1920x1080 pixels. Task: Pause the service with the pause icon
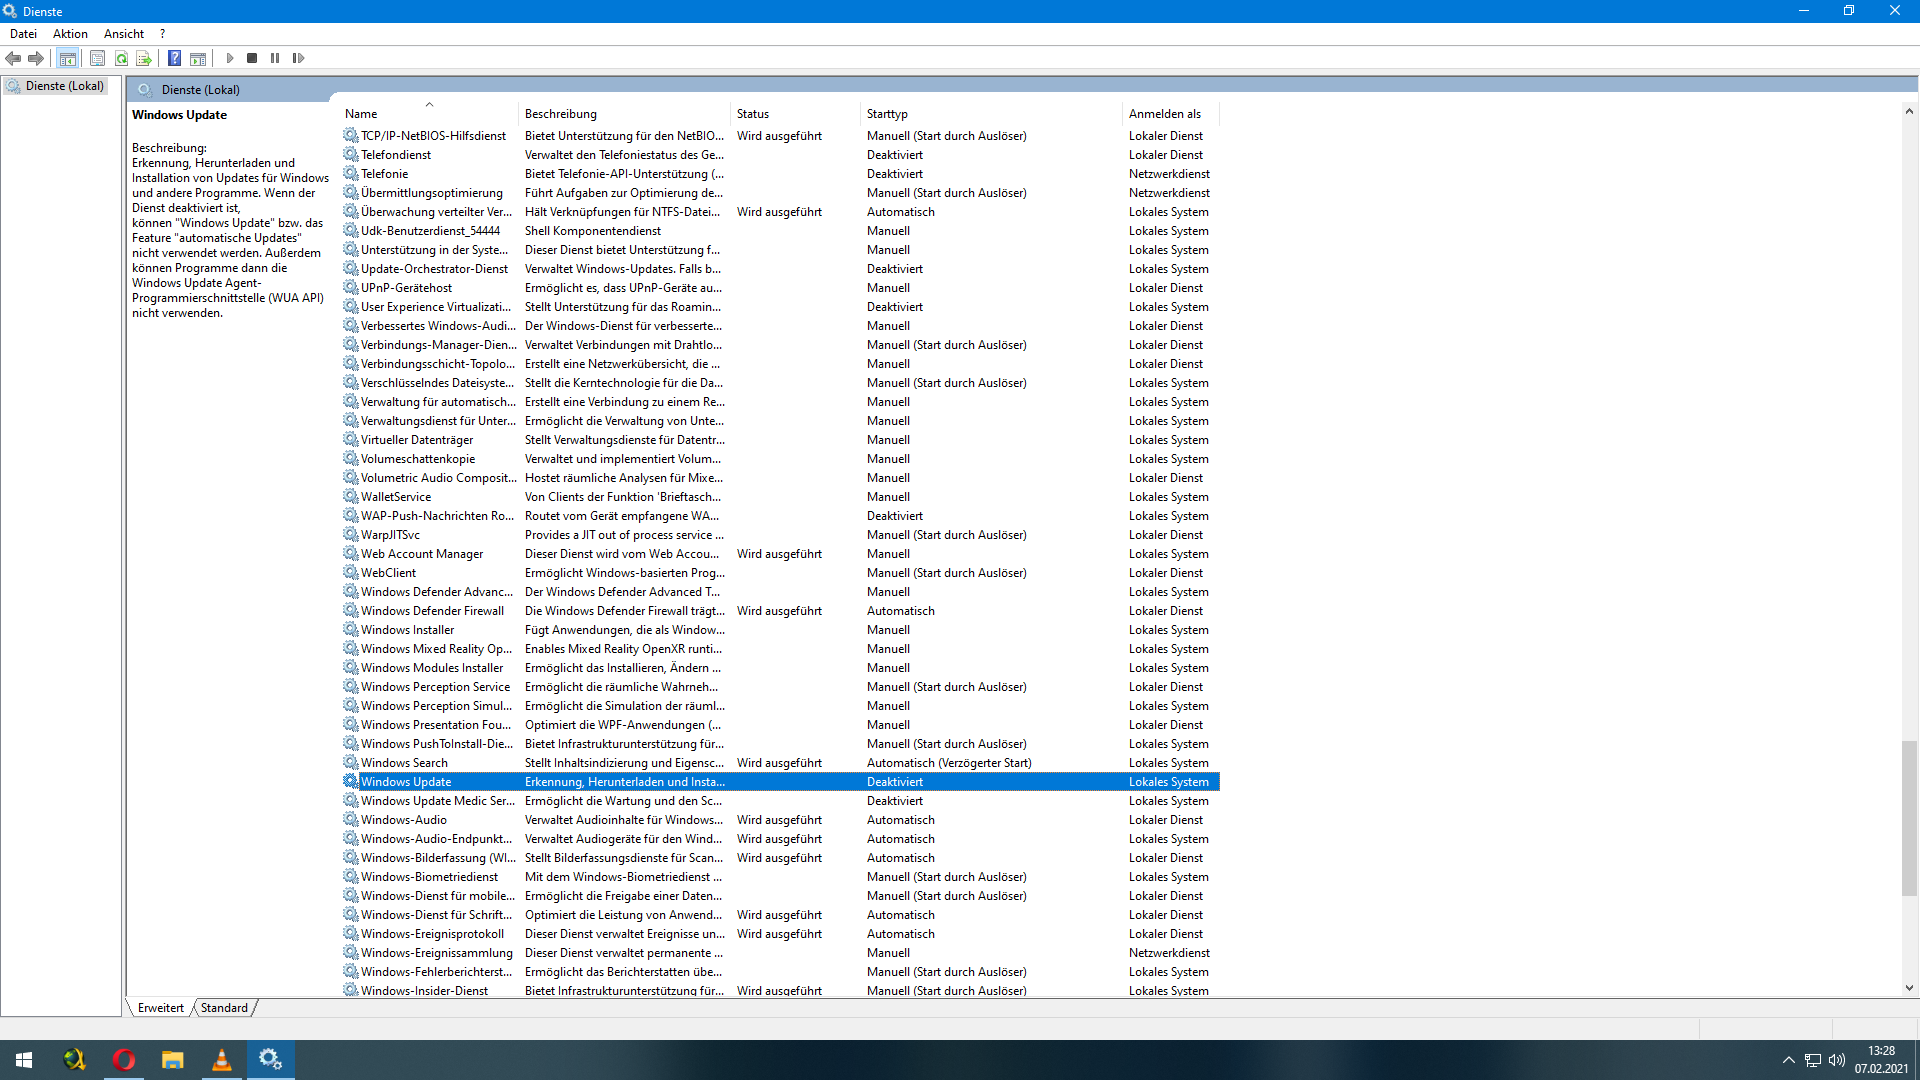[x=275, y=58]
